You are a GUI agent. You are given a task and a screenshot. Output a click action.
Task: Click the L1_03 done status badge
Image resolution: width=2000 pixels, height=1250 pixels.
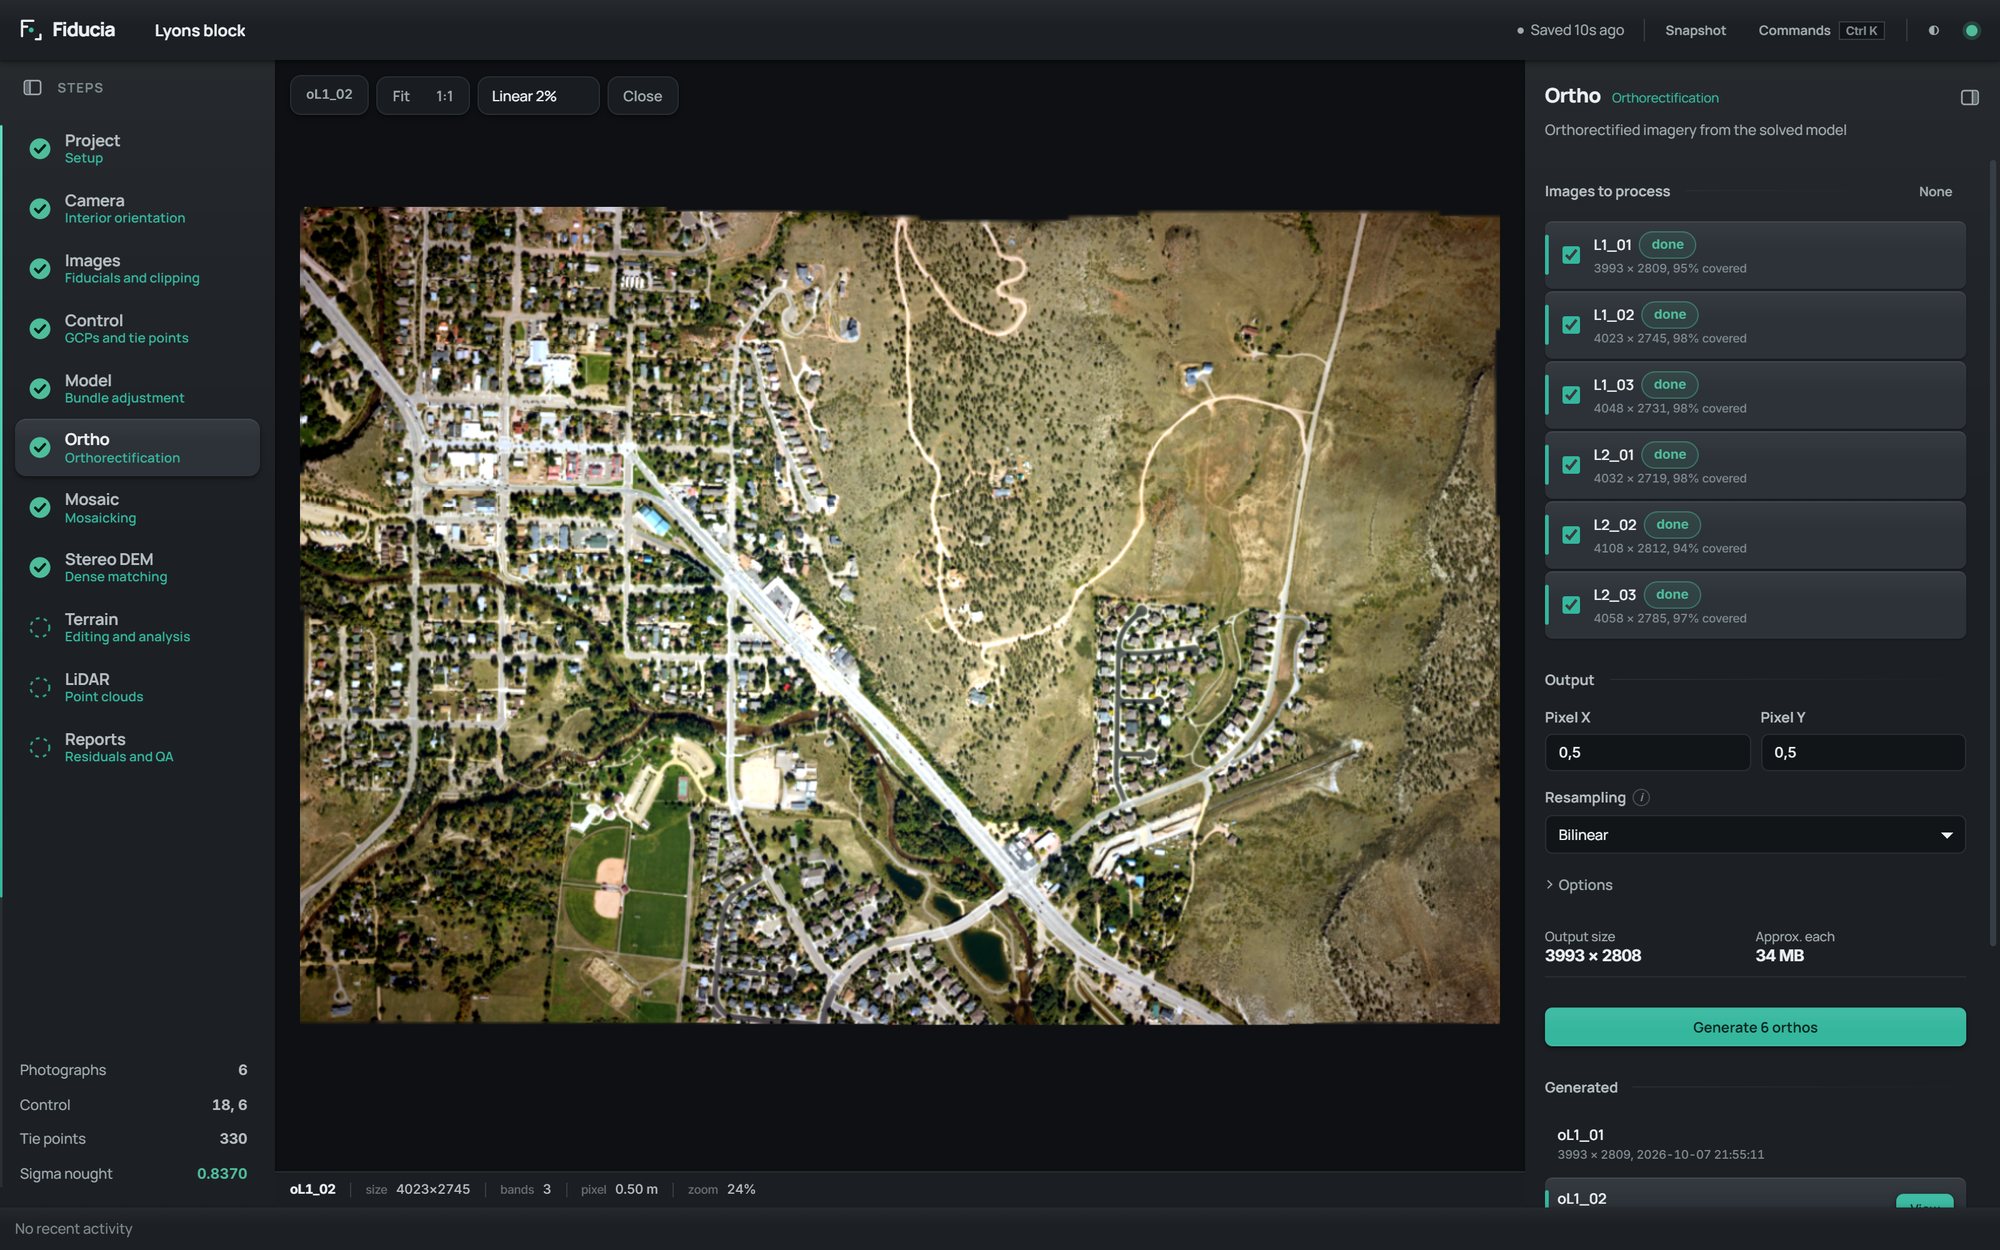pyautogui.click(x=1669, y=384)
